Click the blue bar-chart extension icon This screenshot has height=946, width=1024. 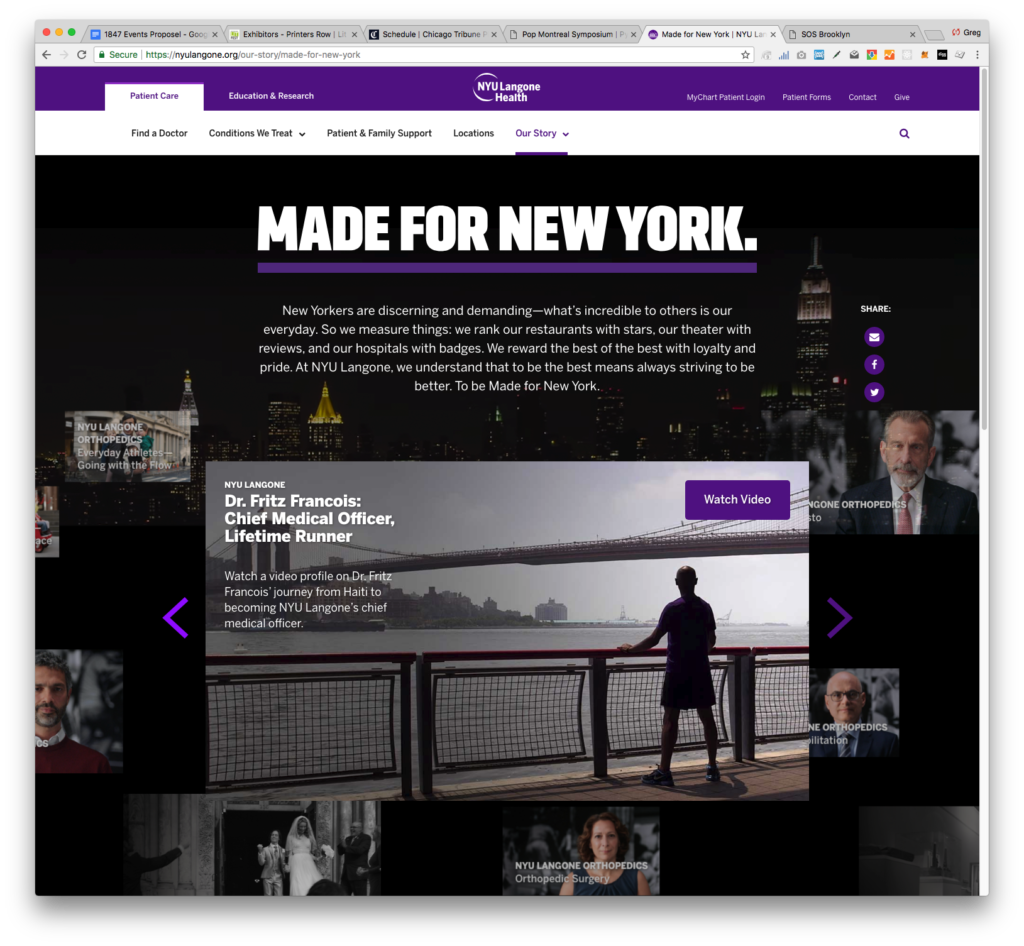[x=784, y=55]
